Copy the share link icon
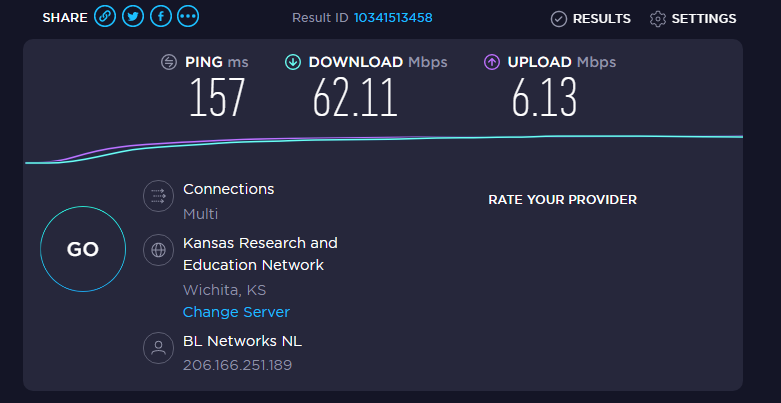 click(x=104, y=17)
